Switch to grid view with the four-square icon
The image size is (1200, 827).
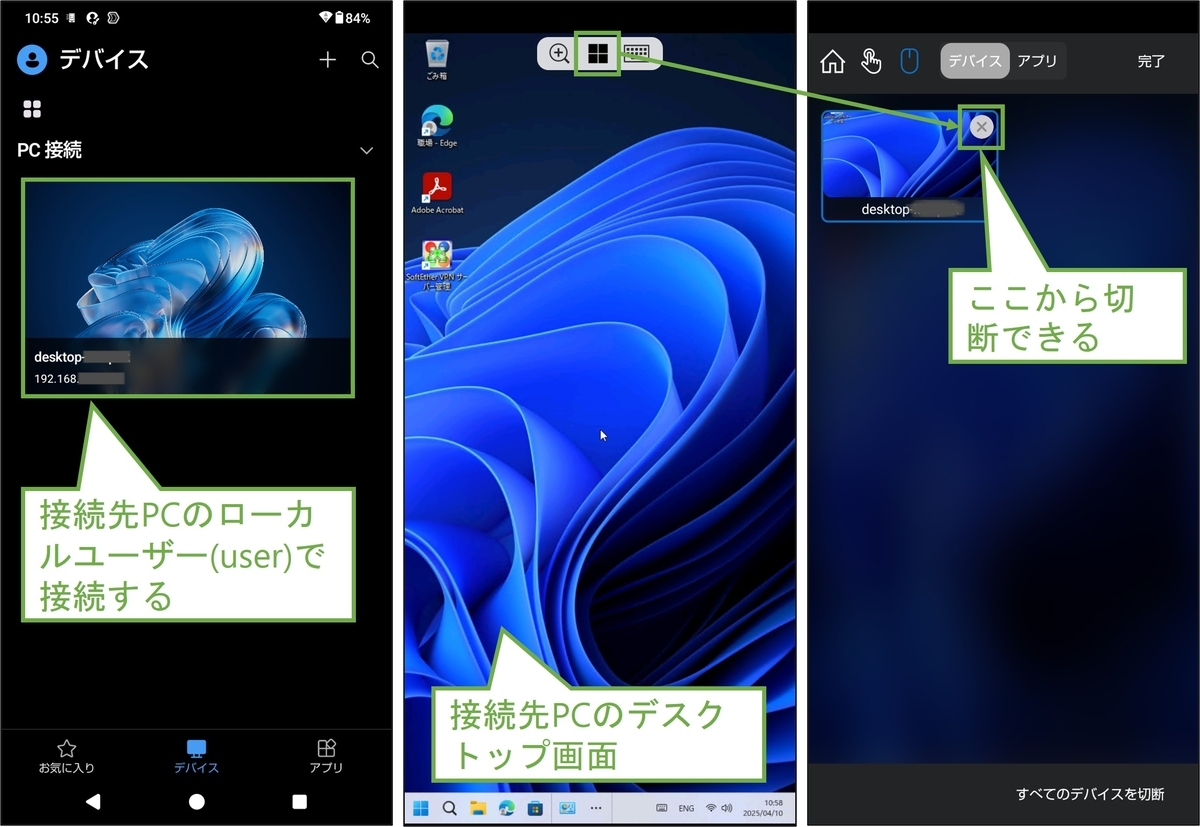[x=32, y=109]
